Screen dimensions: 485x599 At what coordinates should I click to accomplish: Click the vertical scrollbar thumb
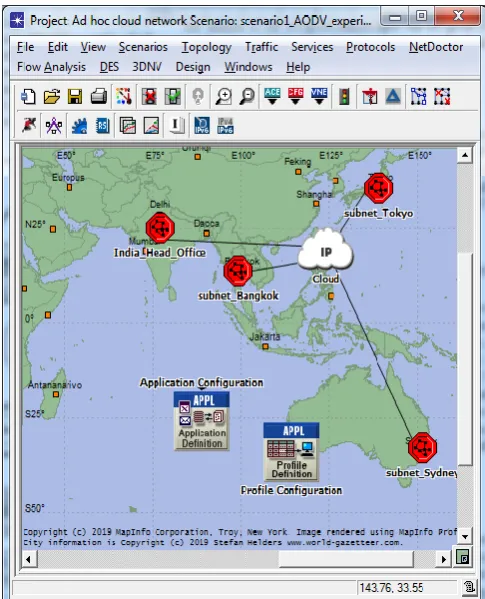pyautogui.click(x=465, y=359)
